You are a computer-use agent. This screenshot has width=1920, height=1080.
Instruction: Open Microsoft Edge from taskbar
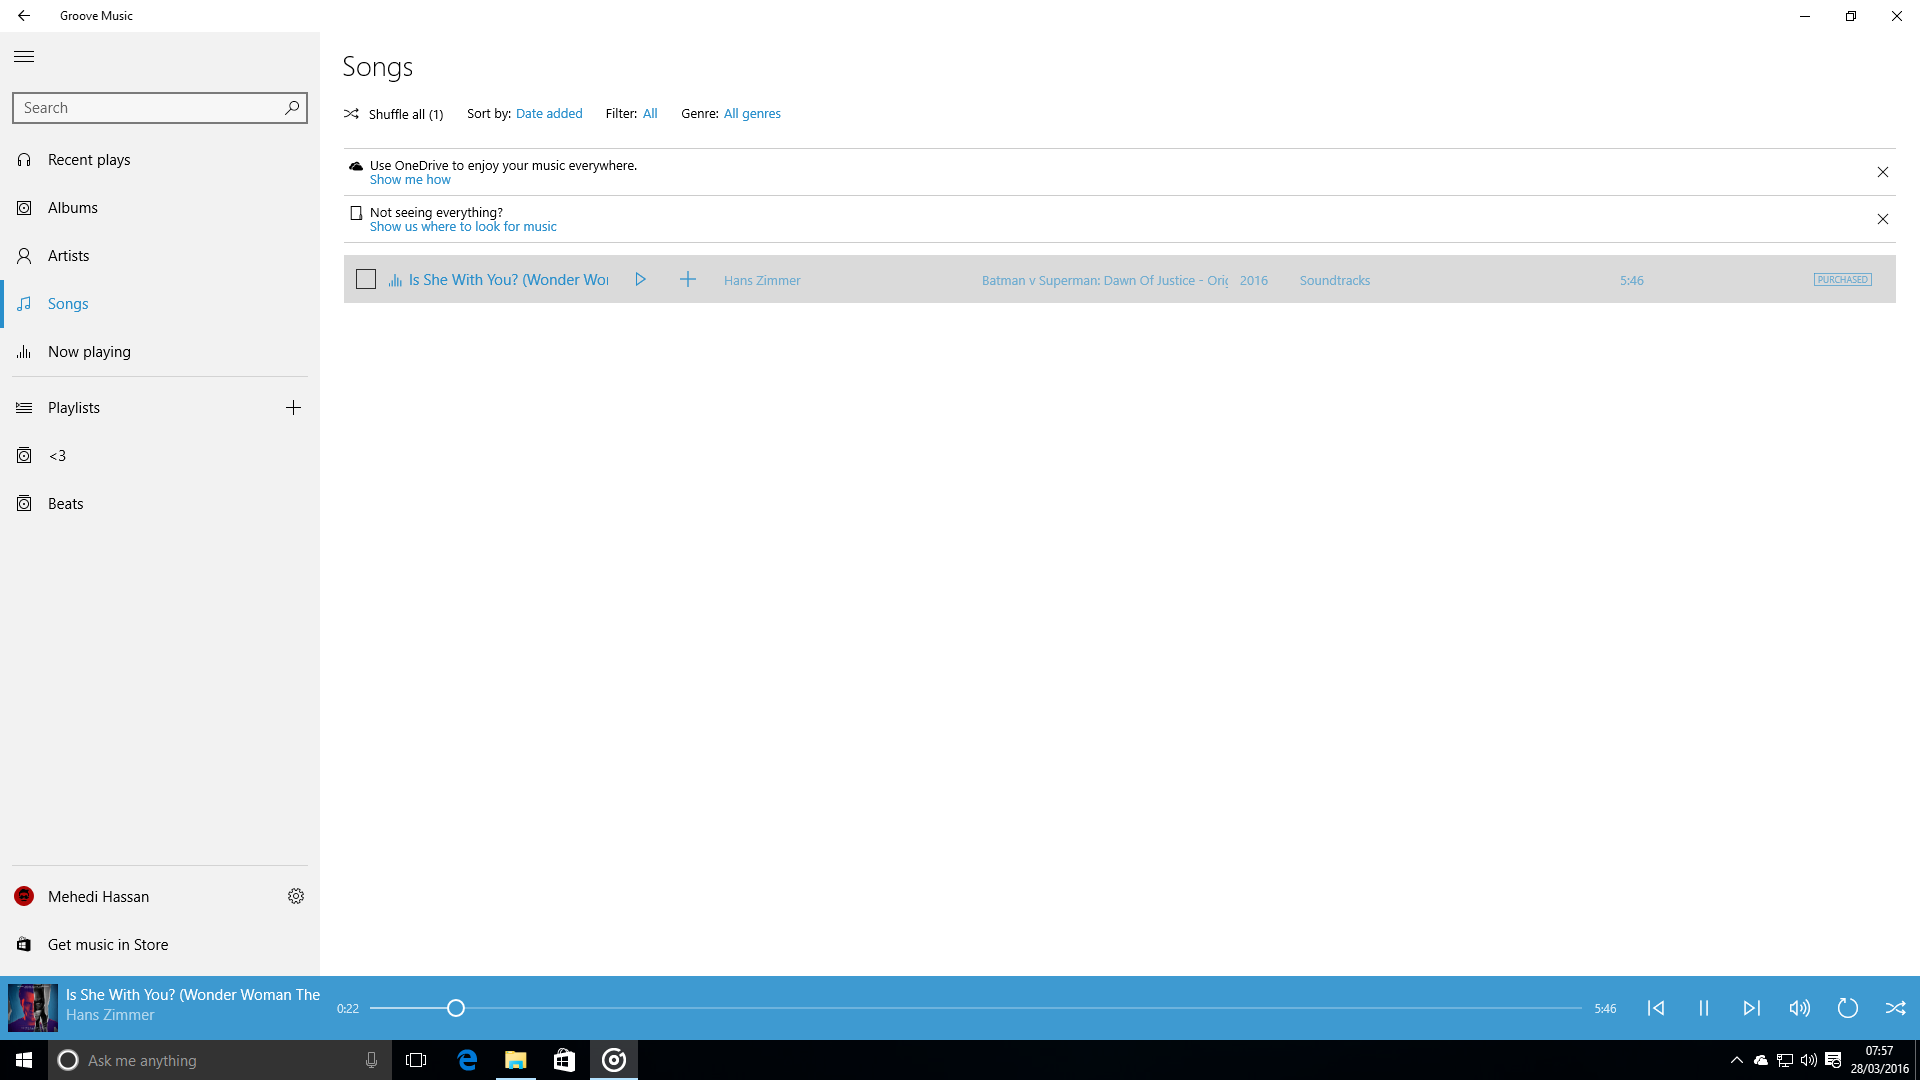(467, 1060)
